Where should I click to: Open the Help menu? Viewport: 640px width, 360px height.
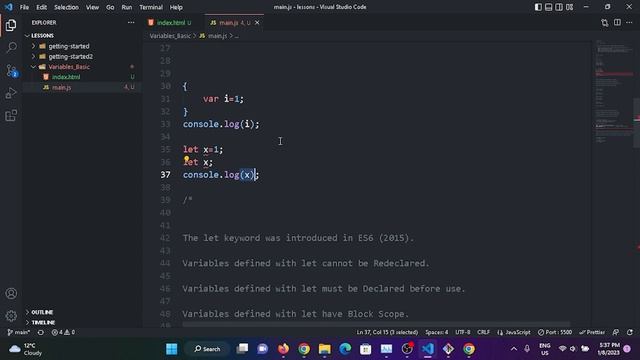pos(176,7)
